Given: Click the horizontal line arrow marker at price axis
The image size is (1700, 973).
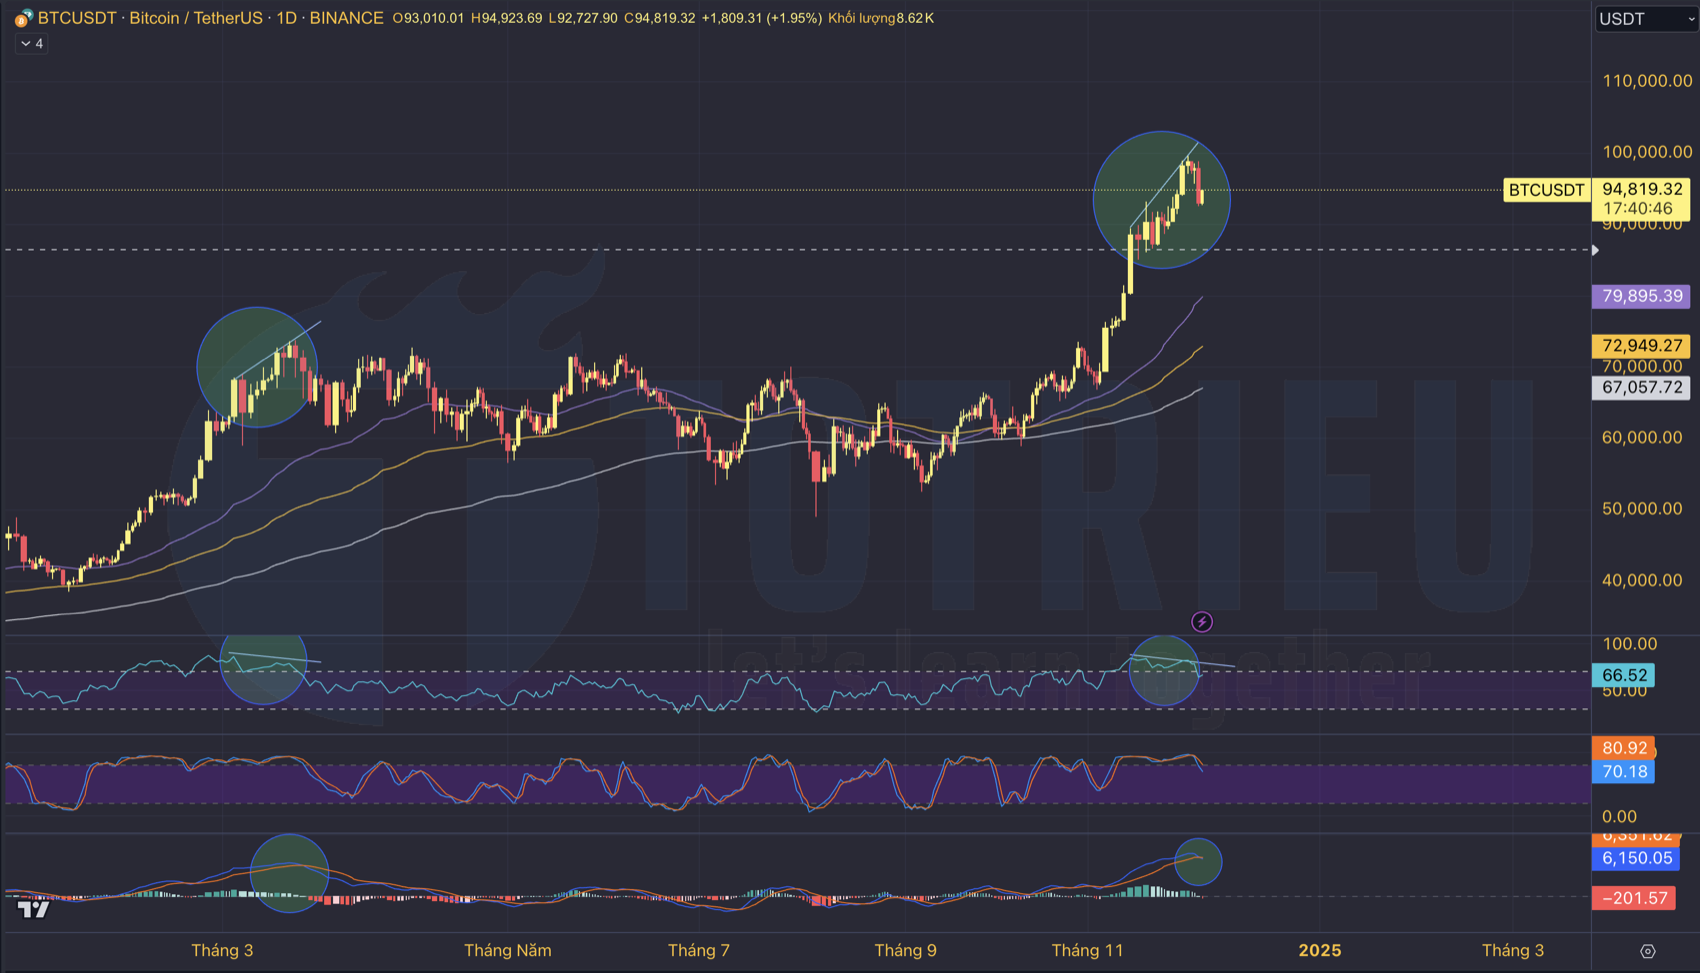Looking at the screenshot, I should (1595, 250).
